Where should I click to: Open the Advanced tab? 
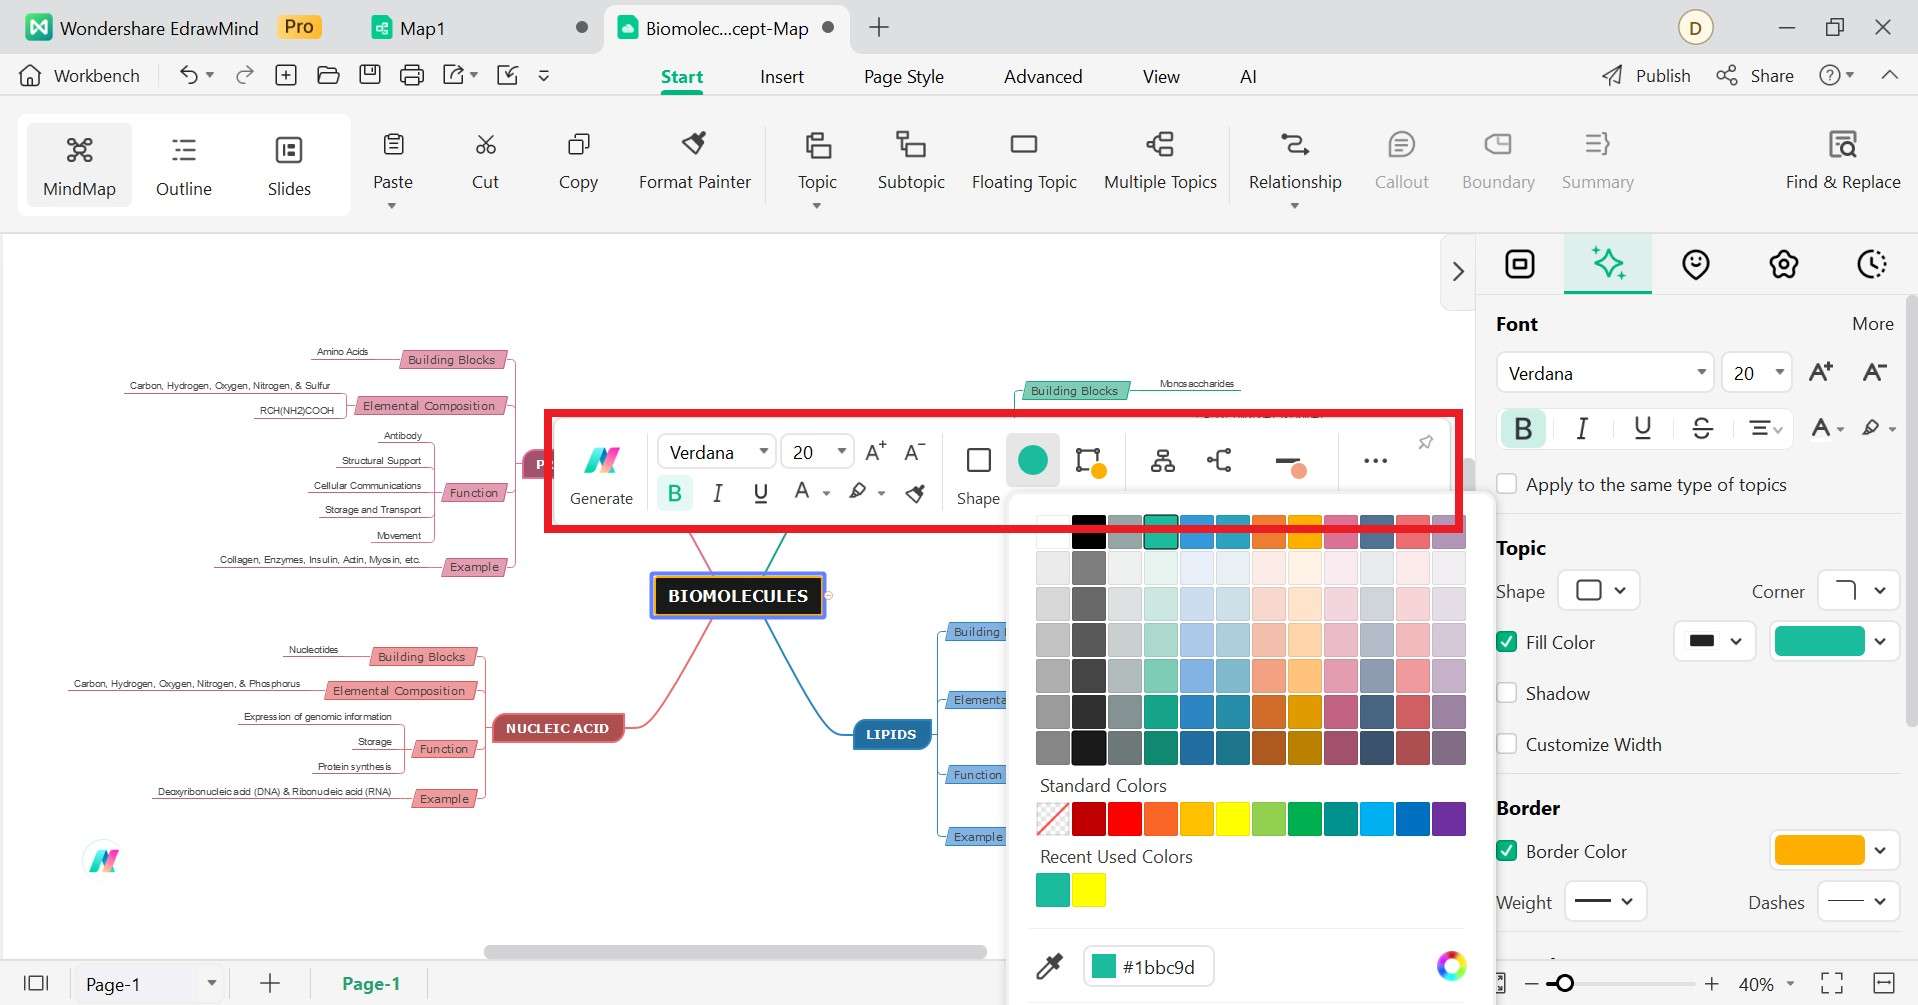point(1043,76)
